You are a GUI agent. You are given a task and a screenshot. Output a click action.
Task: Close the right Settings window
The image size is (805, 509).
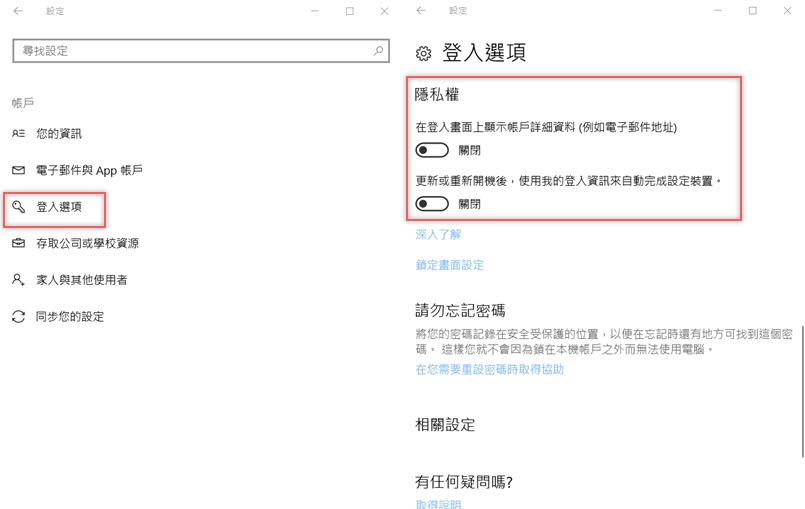pos(787,10)
